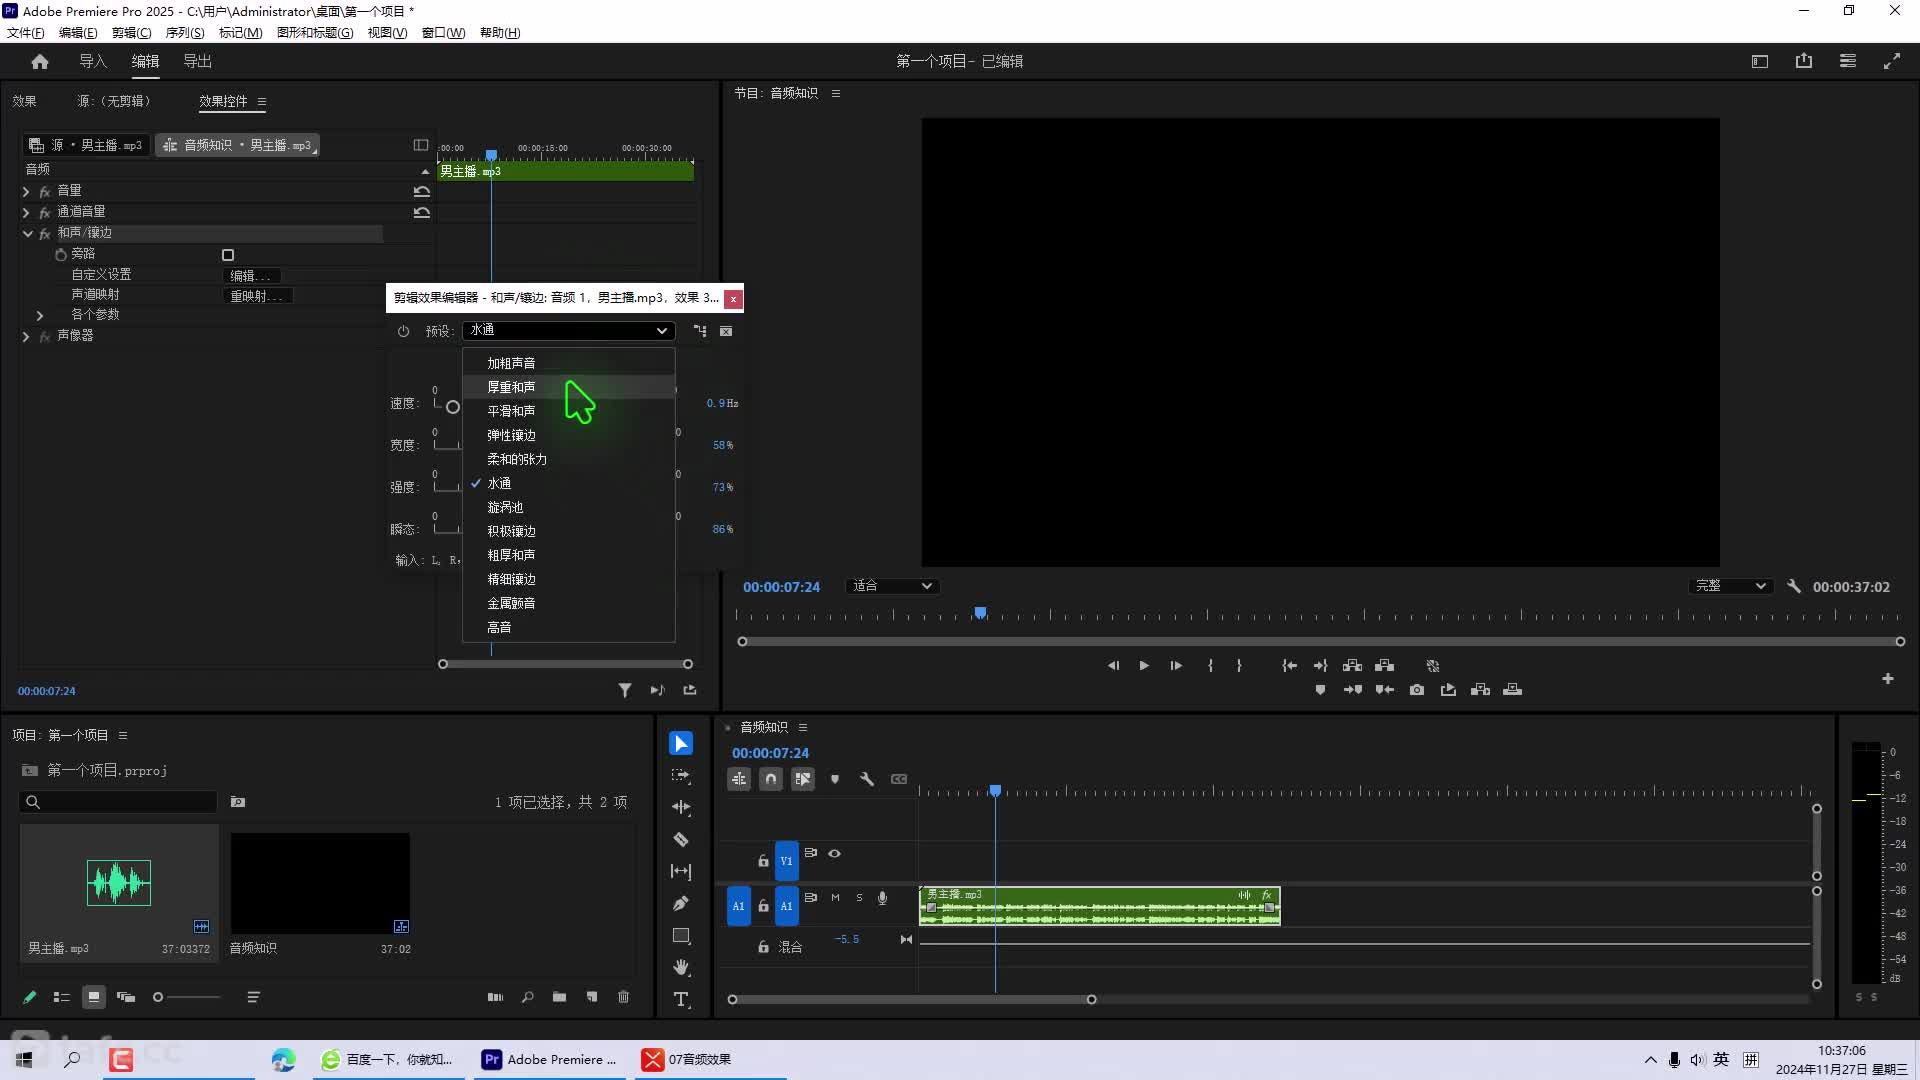
Task: Click the Find magnifier in Project panel
Action: [527, 997]
